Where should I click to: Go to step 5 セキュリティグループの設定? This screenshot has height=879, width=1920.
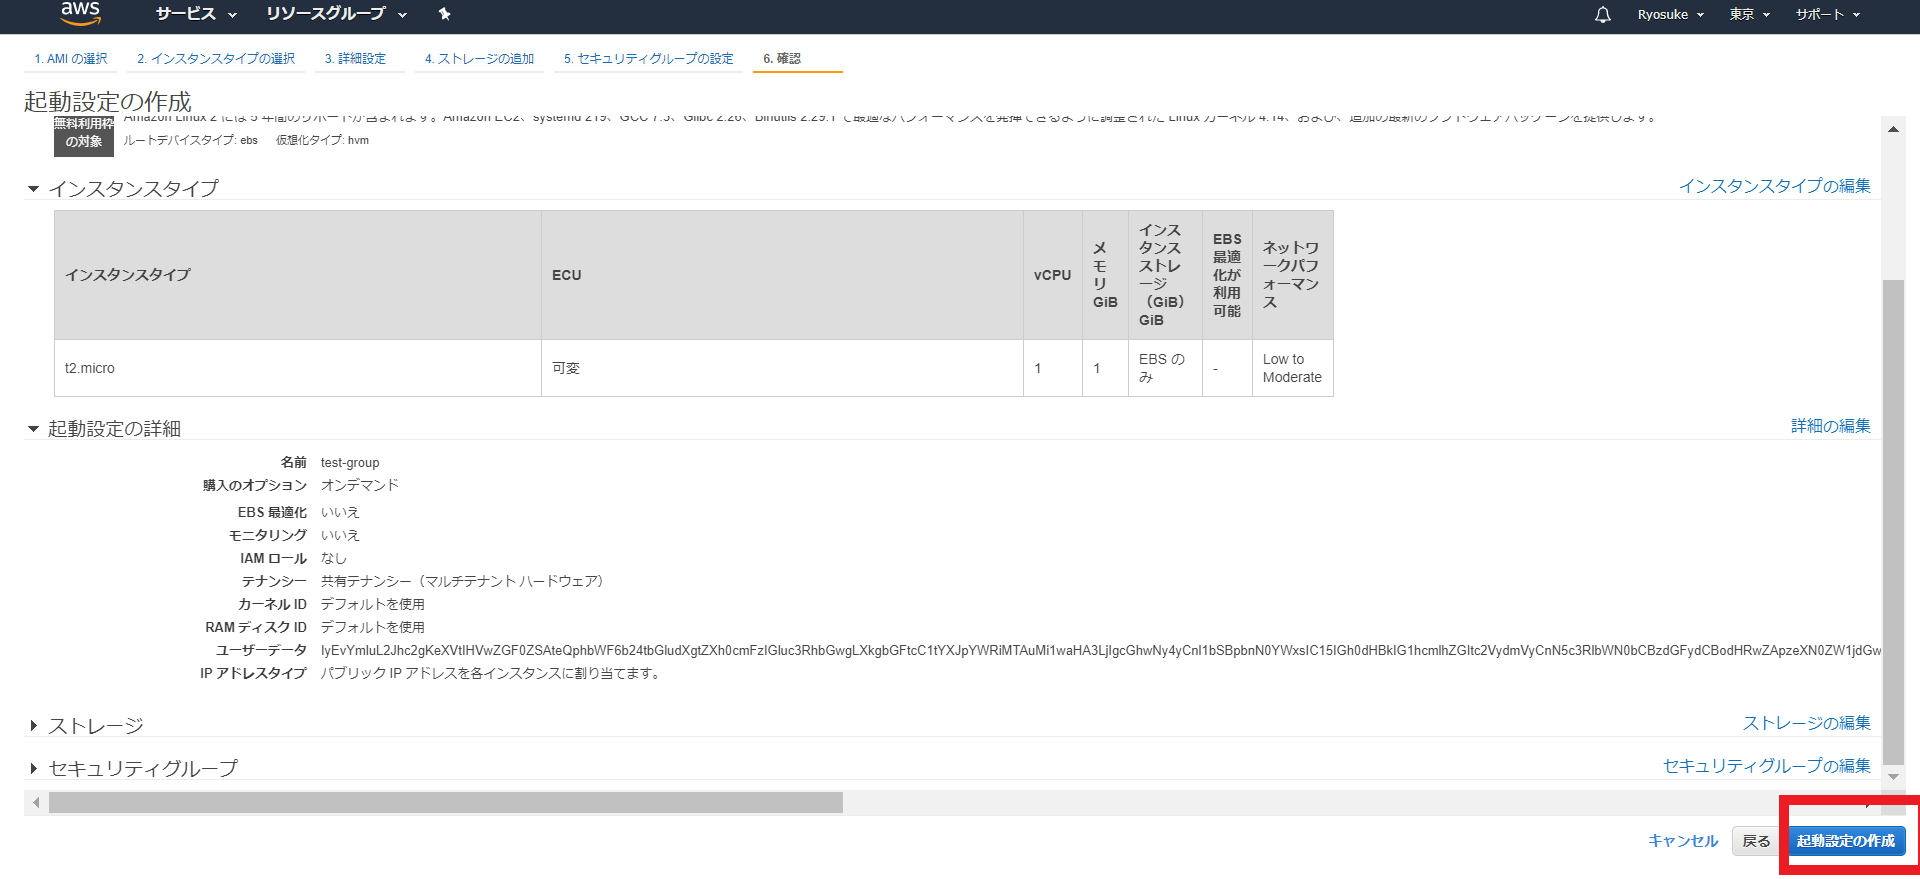tap(648, 59)
